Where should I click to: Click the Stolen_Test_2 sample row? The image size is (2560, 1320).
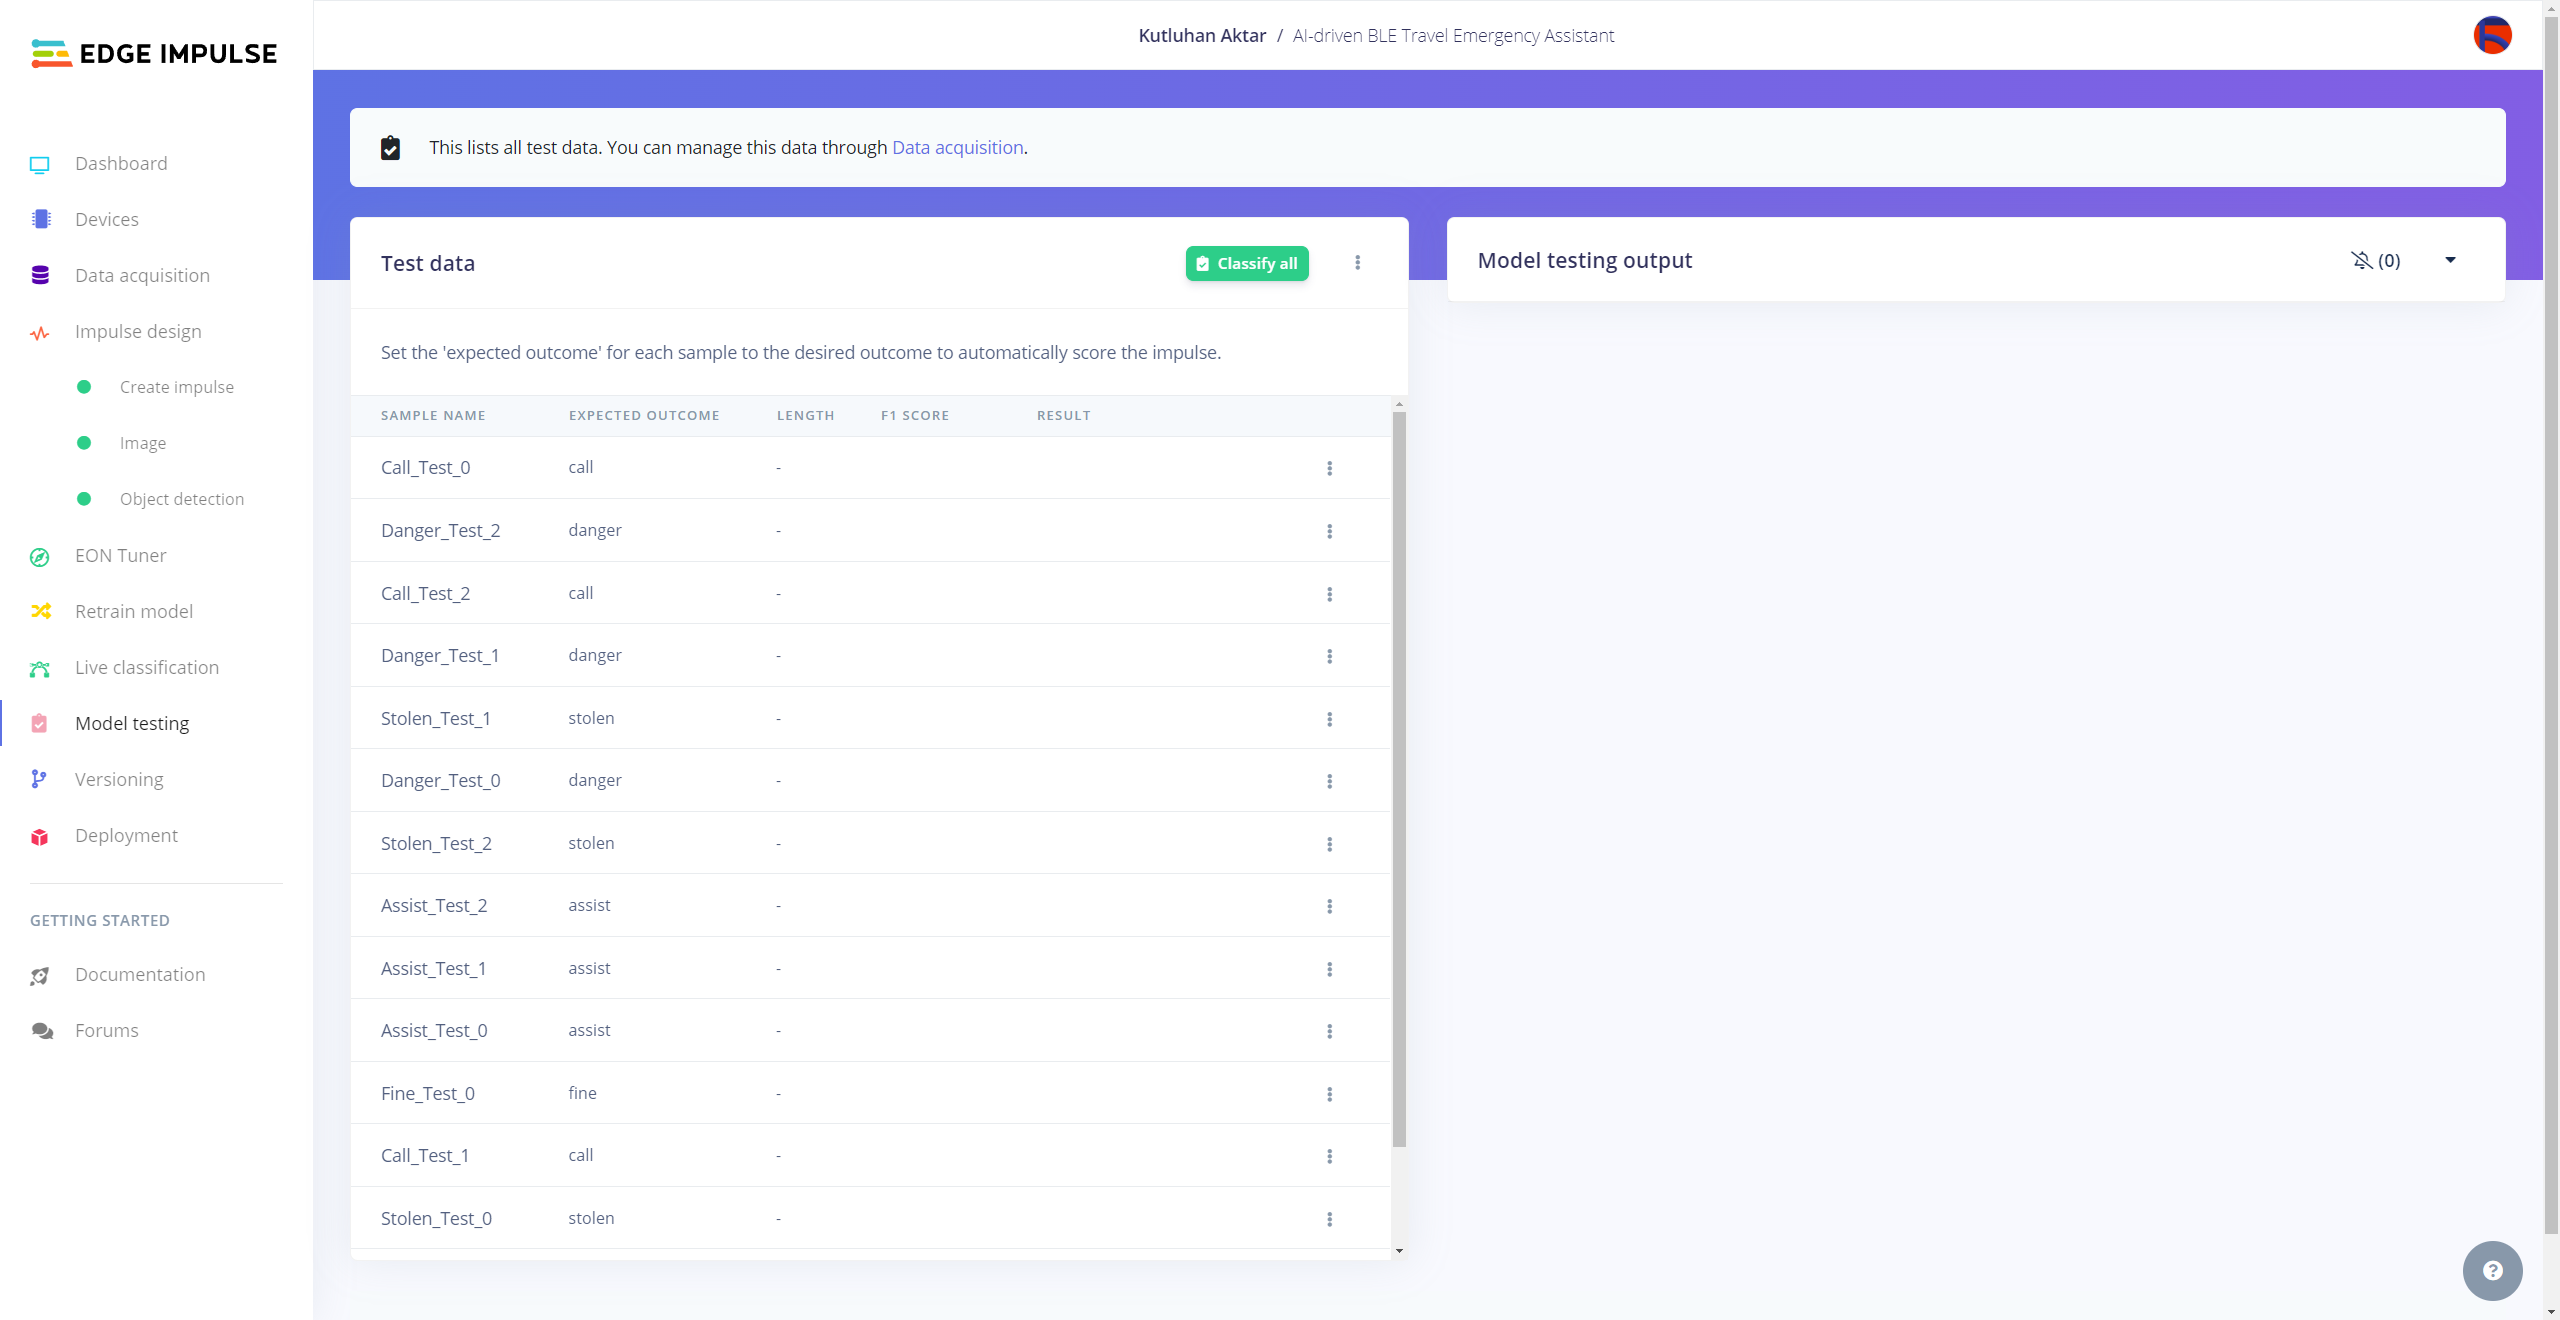[436, 843]
